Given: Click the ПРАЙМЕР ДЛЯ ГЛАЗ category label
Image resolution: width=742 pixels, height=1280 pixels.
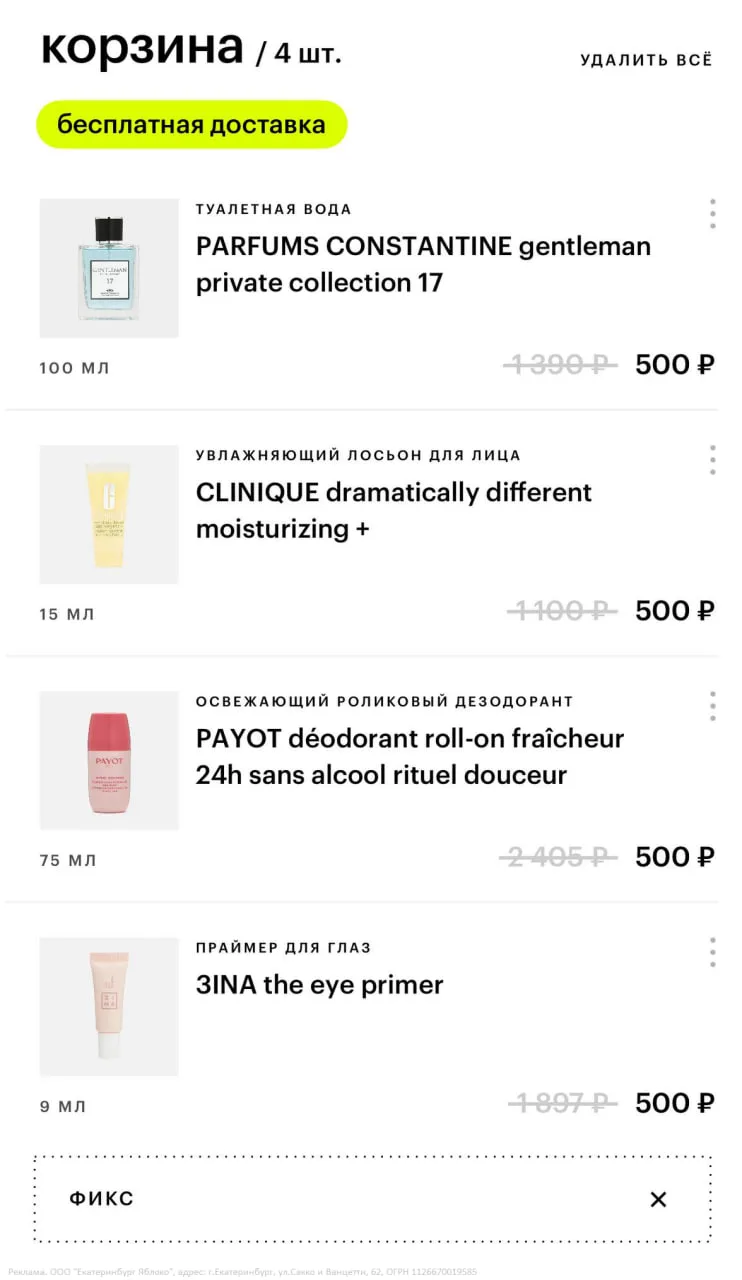Looking at the screenshot, I should [x=283, y=947].
